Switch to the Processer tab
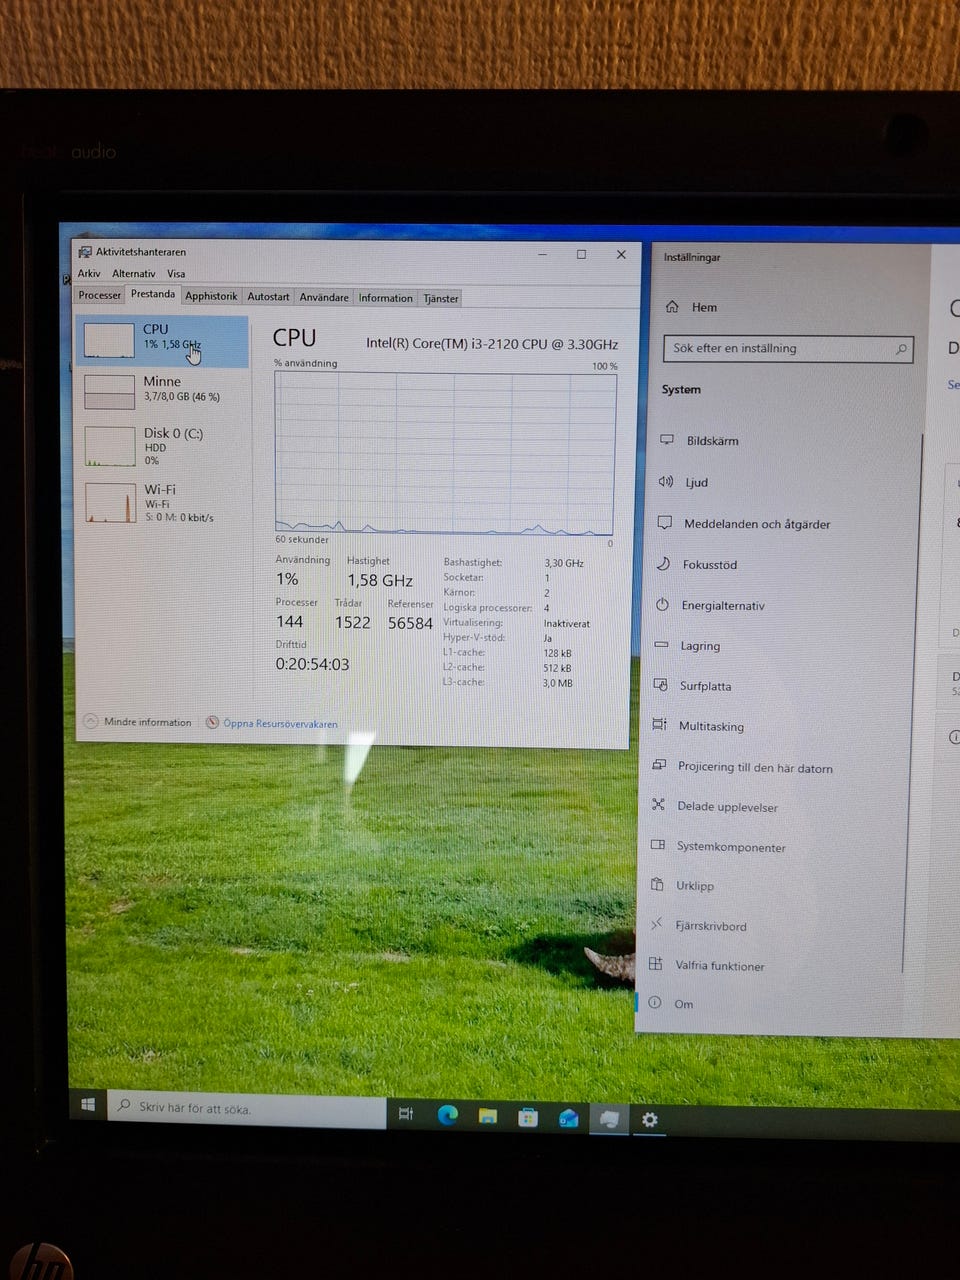 point(100,296)
